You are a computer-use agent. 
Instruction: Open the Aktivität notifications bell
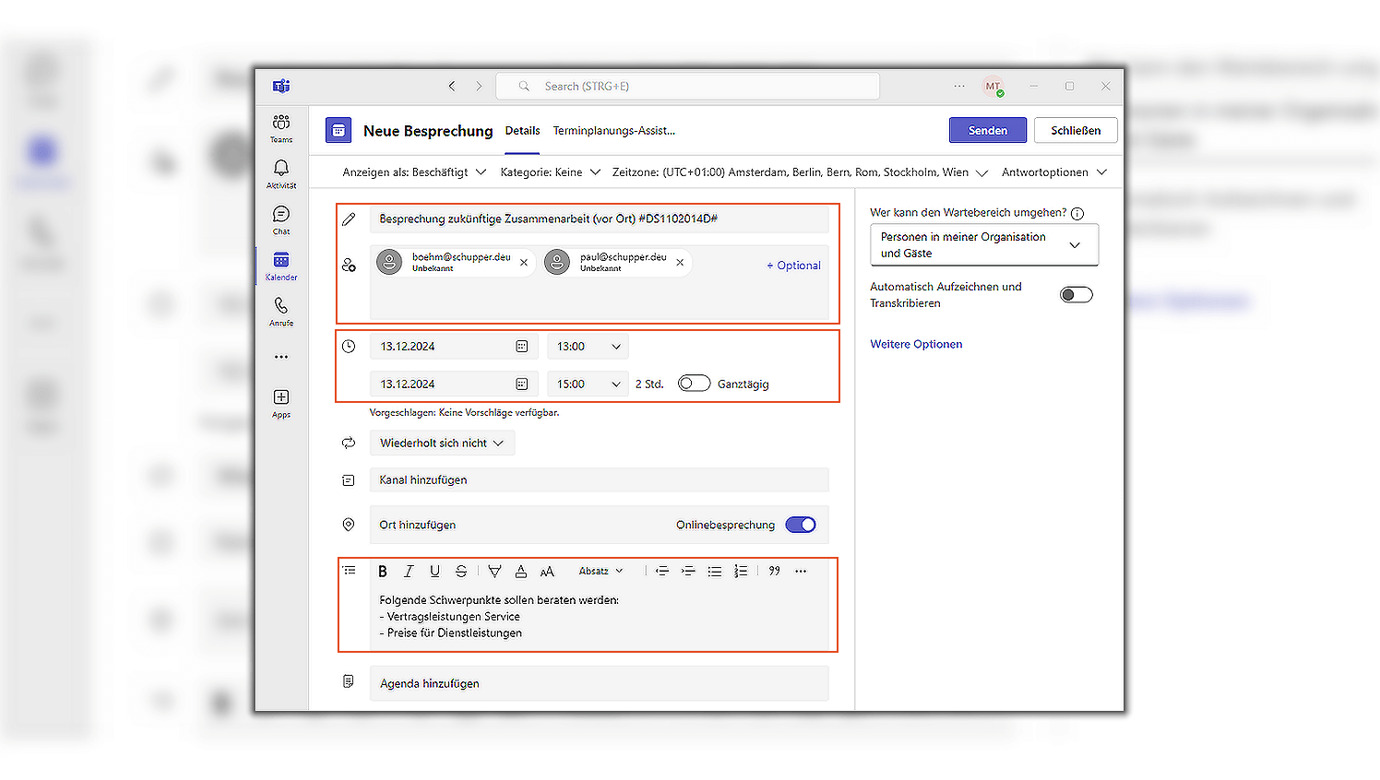[281, 173]
